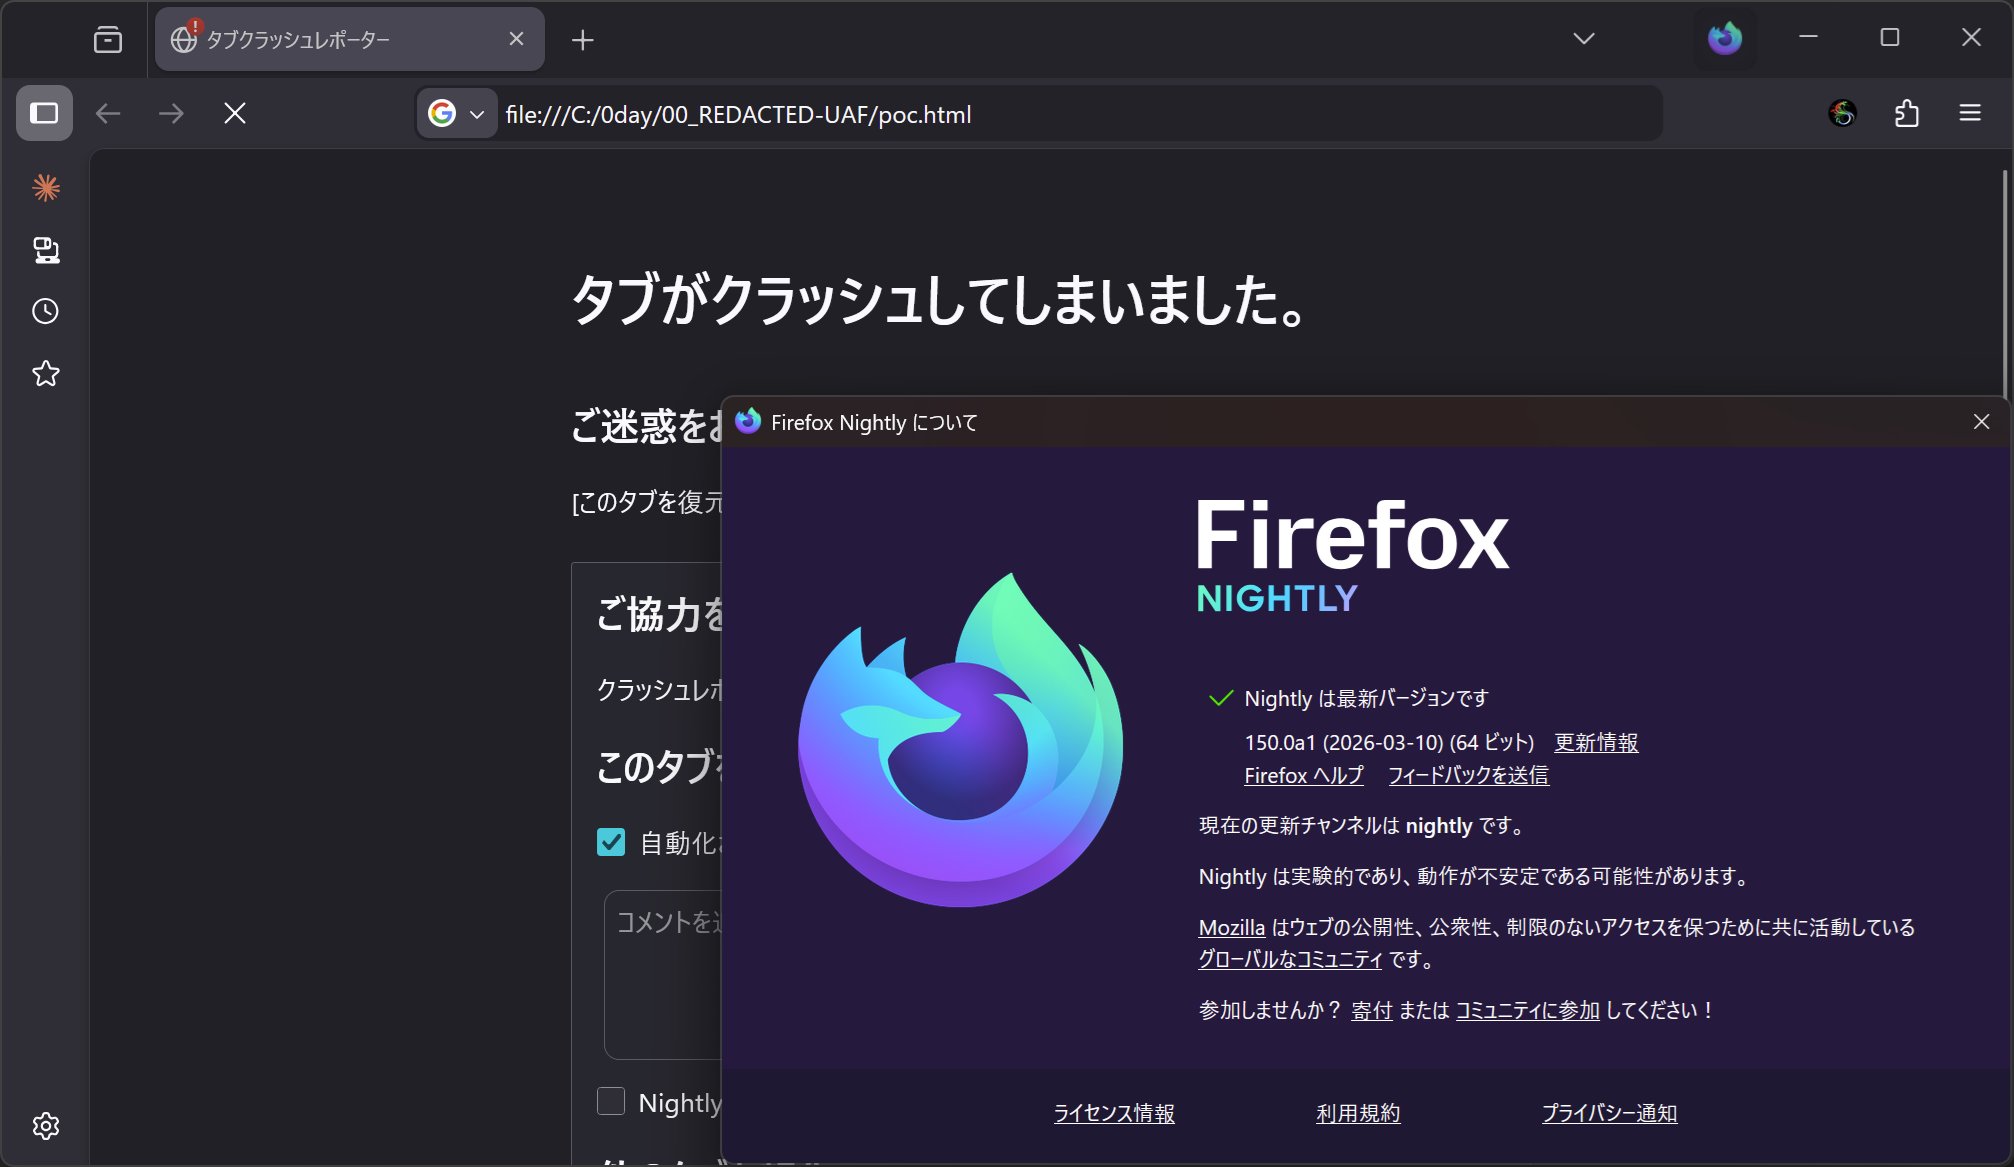Check the Nightly checkbox near the bottom
2014x1167 pixels.
pyautogui.click(x=610, y=1101)
